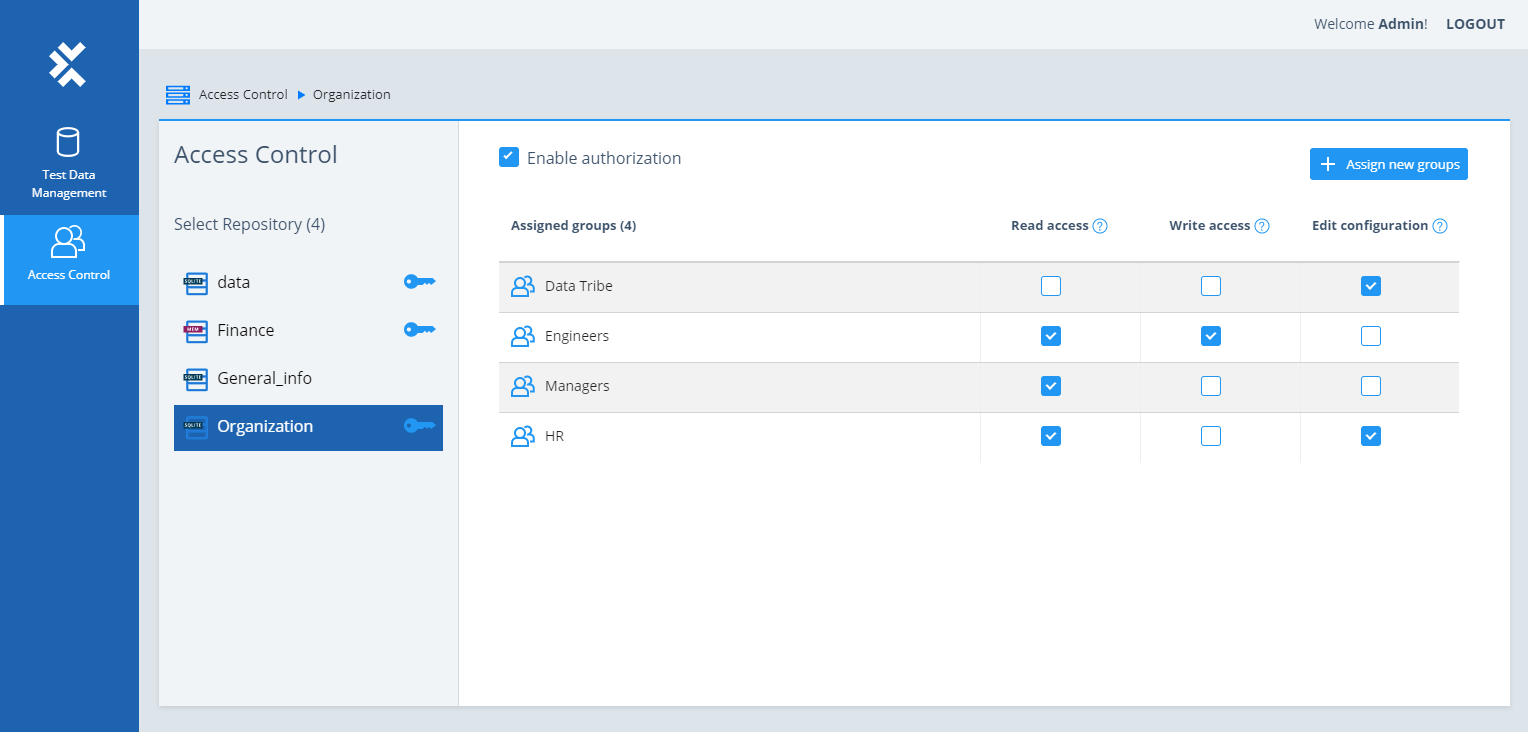This screenshot has width=1528, height=732.
Task: Click the Read access help icon
Action: tap(1100, 226)
